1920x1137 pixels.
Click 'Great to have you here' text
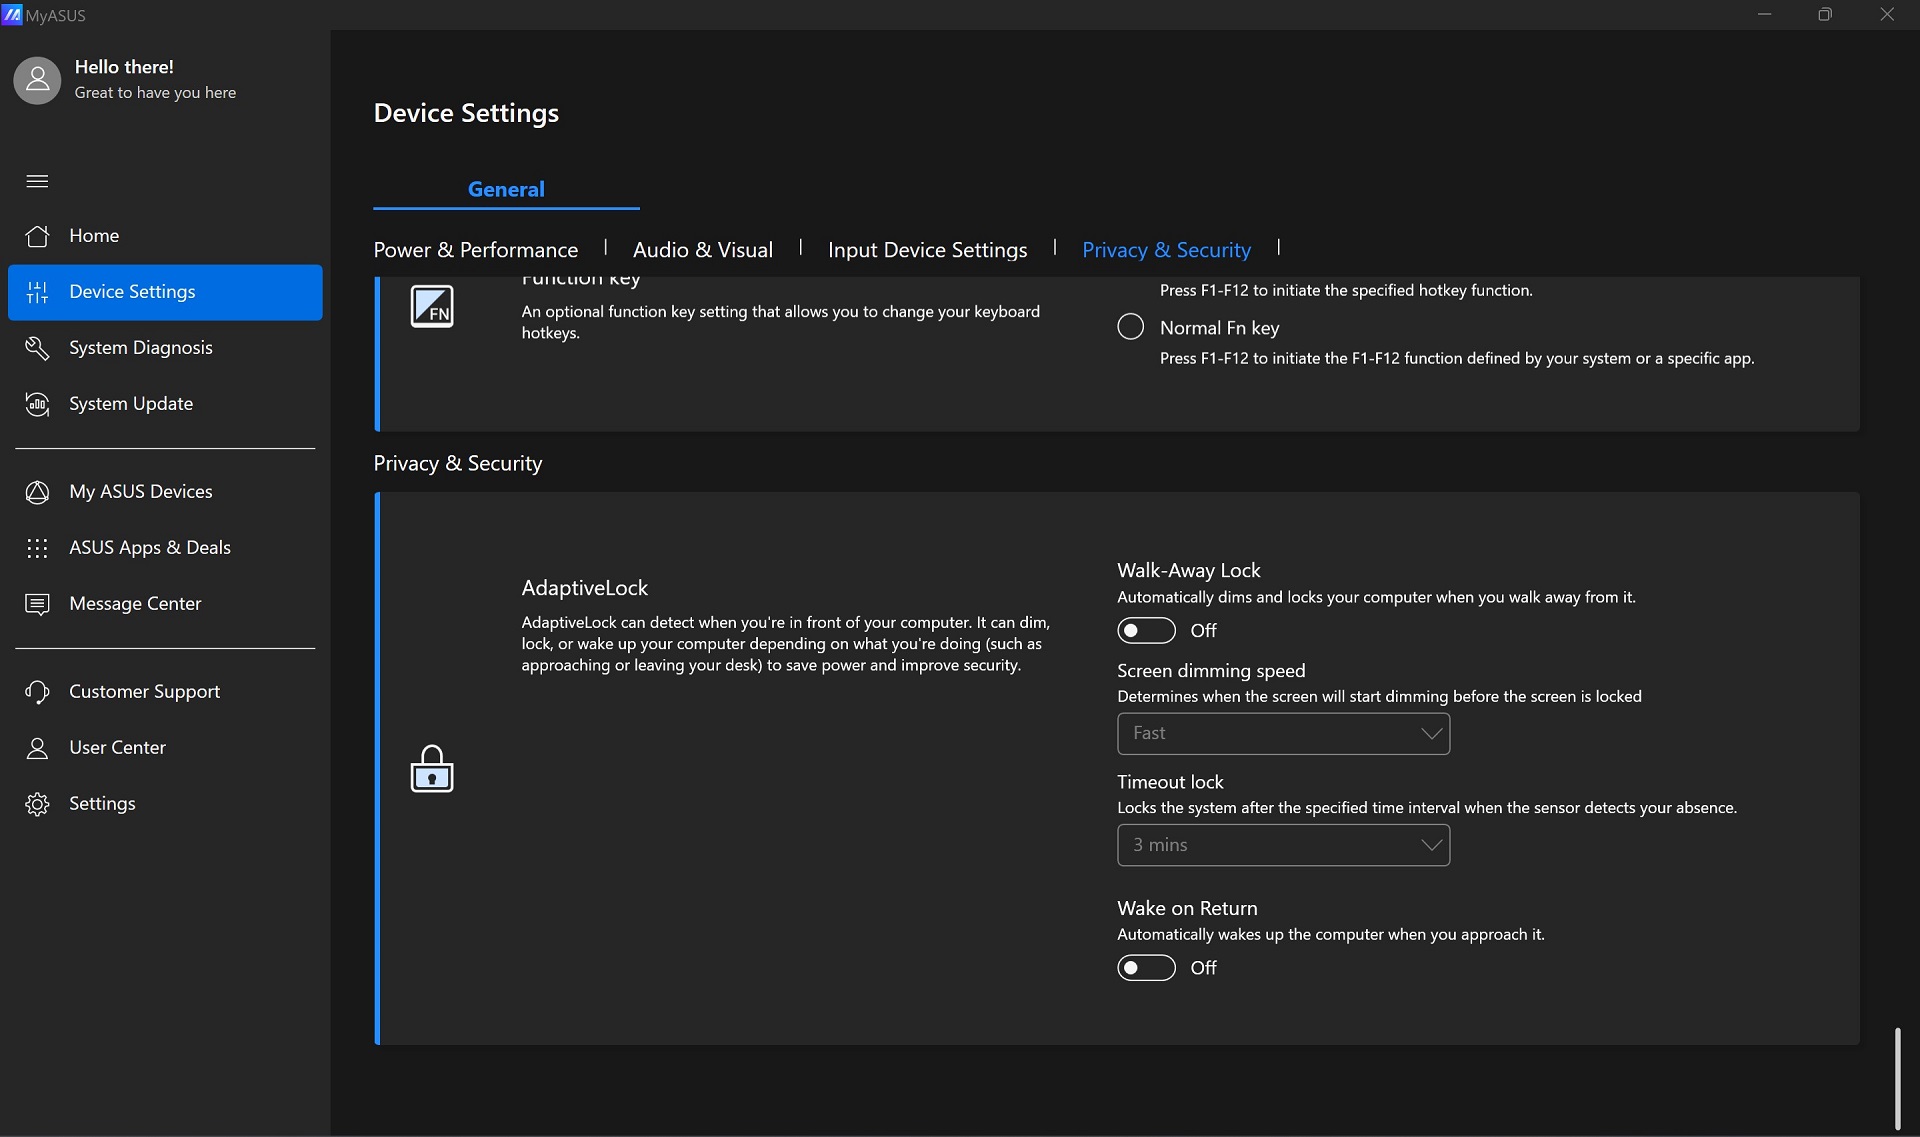(x=155, y=93)
